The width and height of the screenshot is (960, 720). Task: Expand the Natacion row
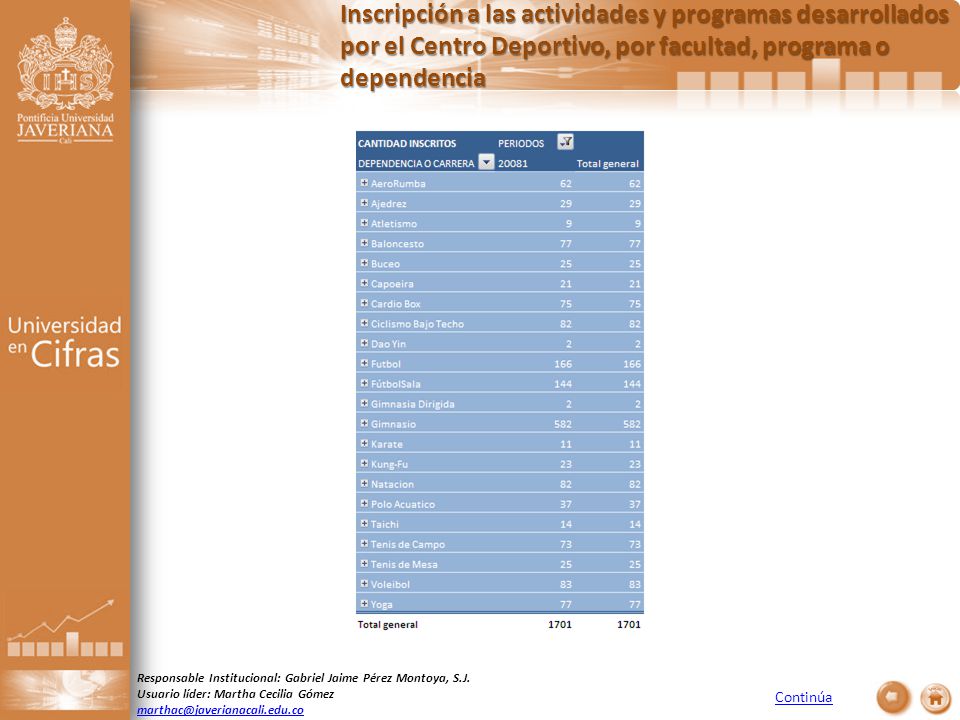pyautogui.click(x=364, y=483)
